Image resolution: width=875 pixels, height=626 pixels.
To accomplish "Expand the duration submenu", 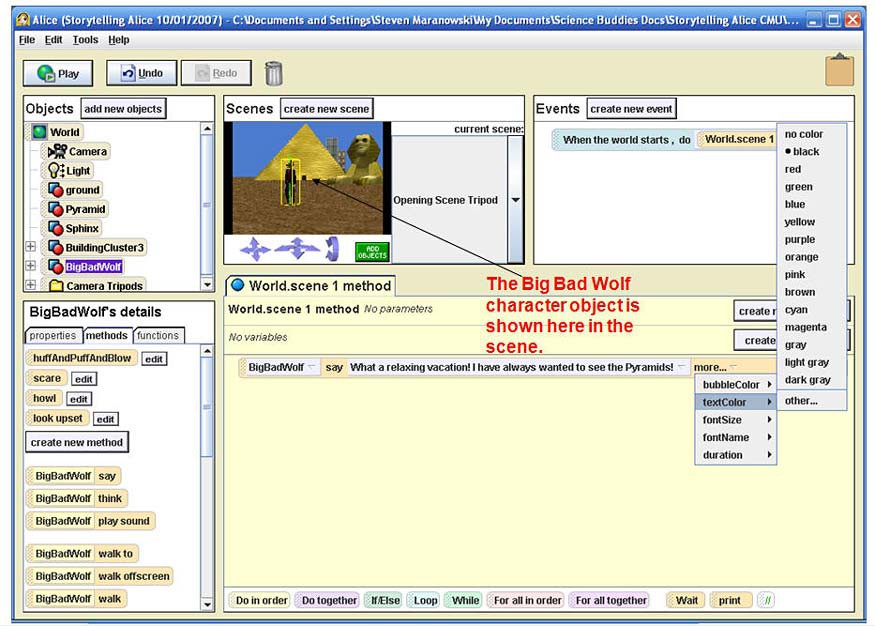I will coord(736,455).
